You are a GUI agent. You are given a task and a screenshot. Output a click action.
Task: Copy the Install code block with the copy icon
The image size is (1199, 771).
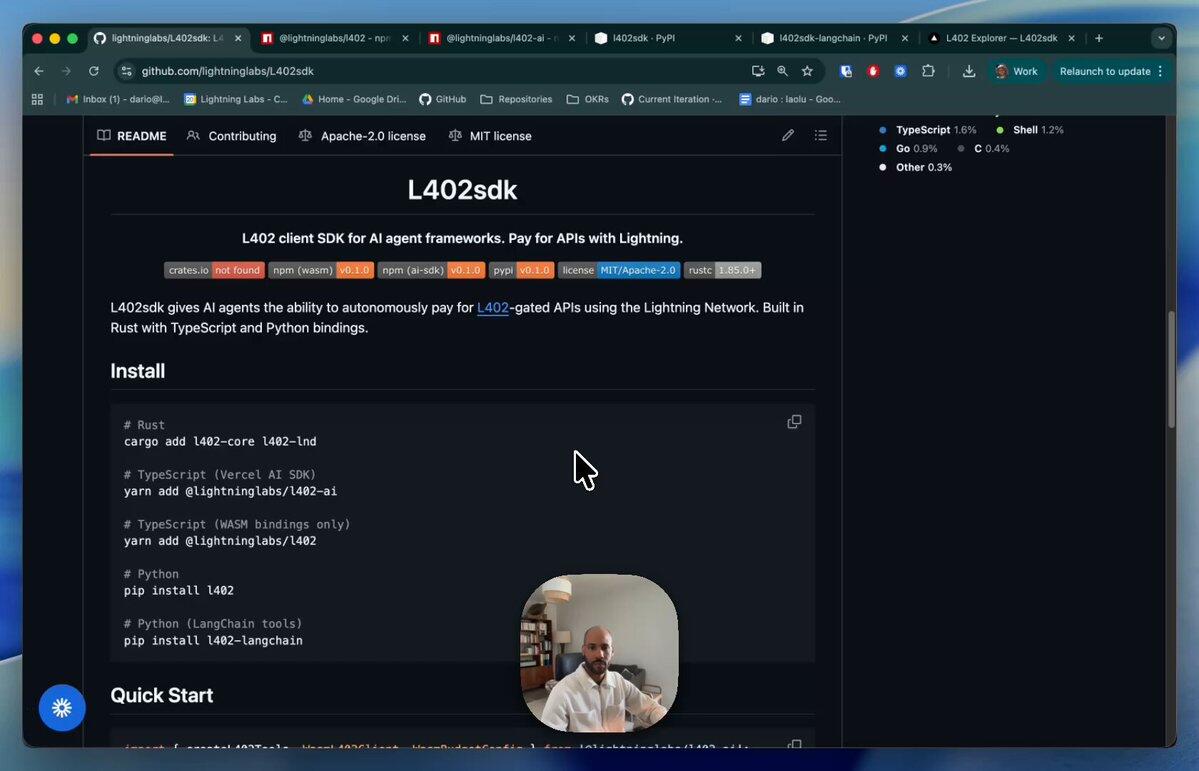point(794,422)
